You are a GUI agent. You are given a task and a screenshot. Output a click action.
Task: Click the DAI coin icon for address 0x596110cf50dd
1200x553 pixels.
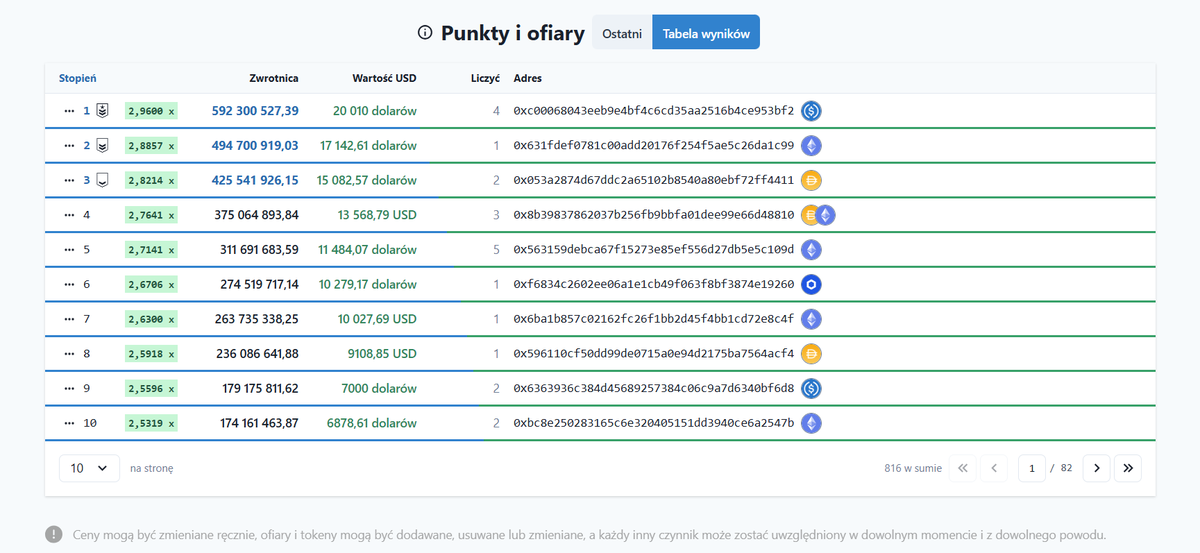point(811,354)
